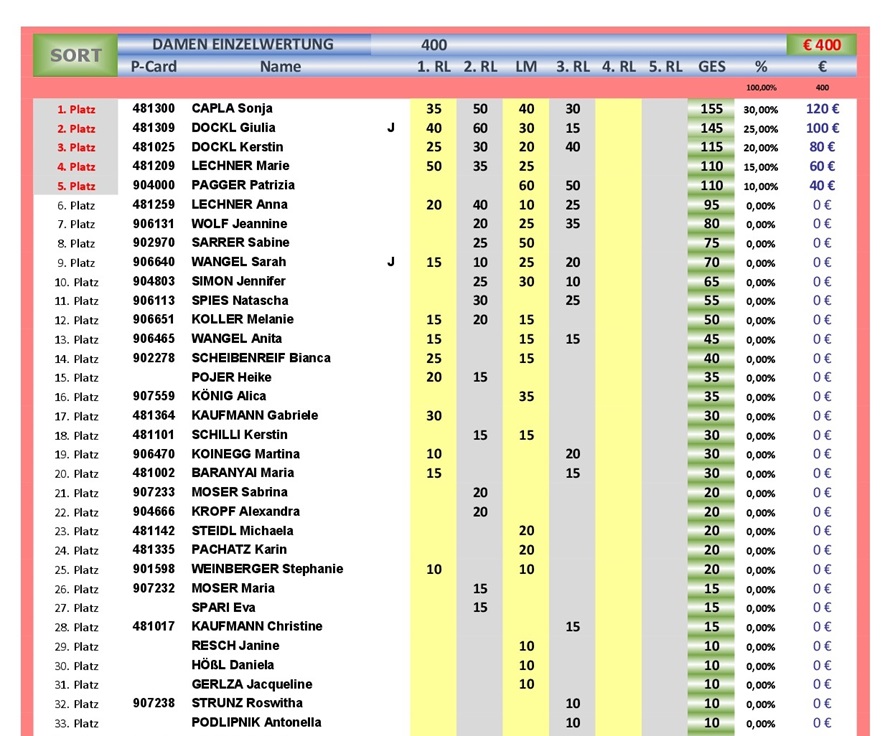
Task: Click PAGGER Patrizia's LM score 60
Action: [526, 186]
